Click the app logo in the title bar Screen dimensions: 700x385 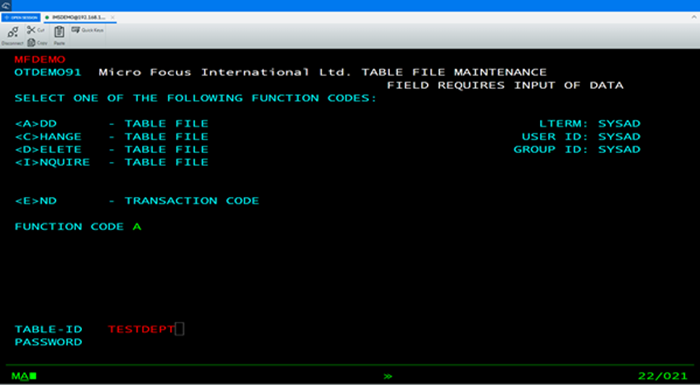[x=6, y=5]
